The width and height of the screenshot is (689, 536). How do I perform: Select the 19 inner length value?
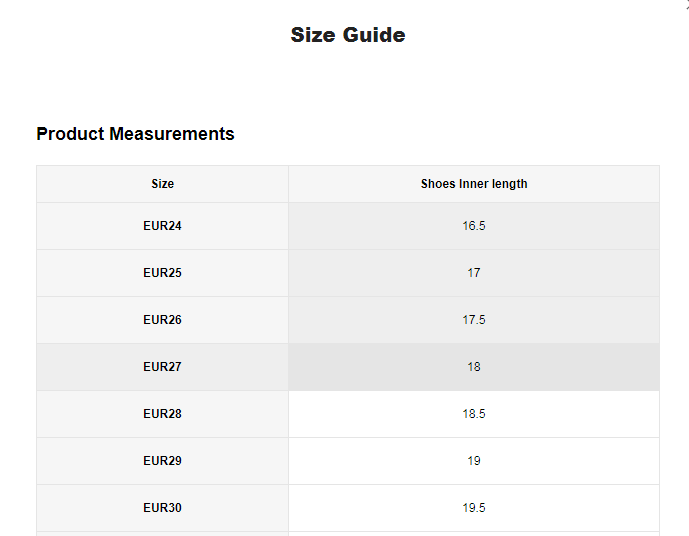[473, 461]
